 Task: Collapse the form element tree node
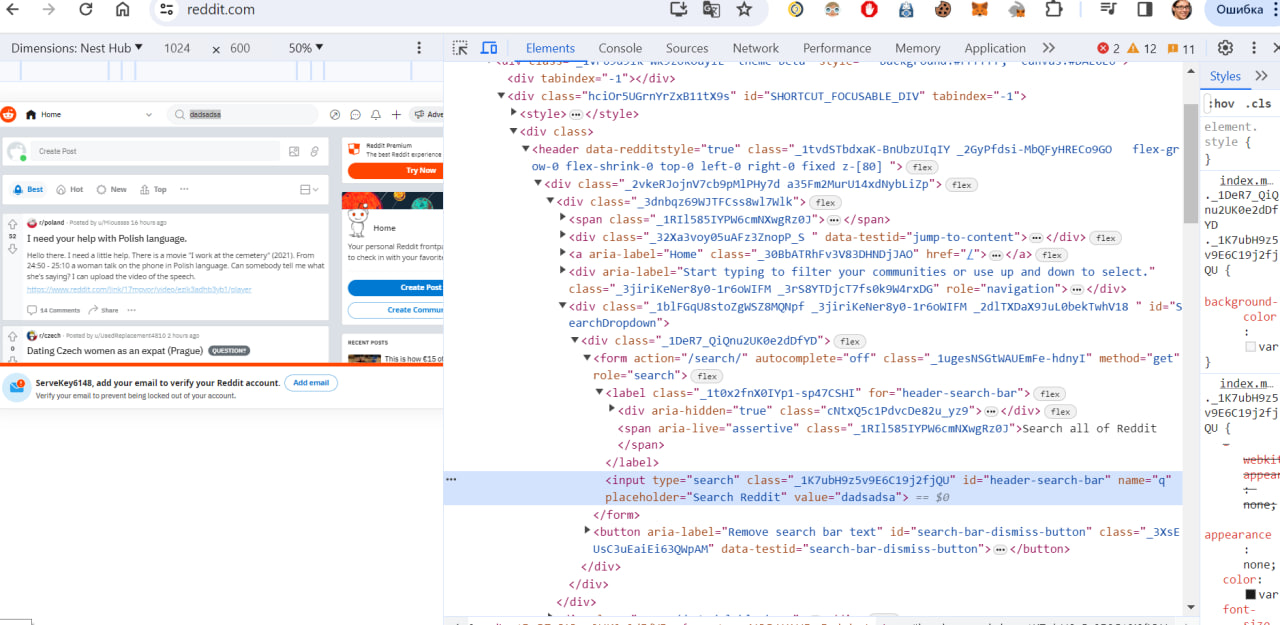click(587, 358)
